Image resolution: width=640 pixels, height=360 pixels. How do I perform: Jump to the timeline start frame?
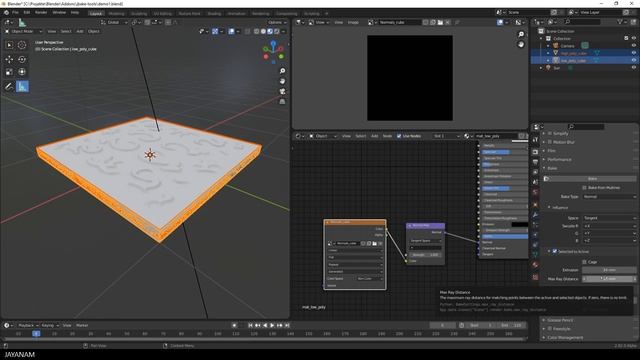pos(250,325)
